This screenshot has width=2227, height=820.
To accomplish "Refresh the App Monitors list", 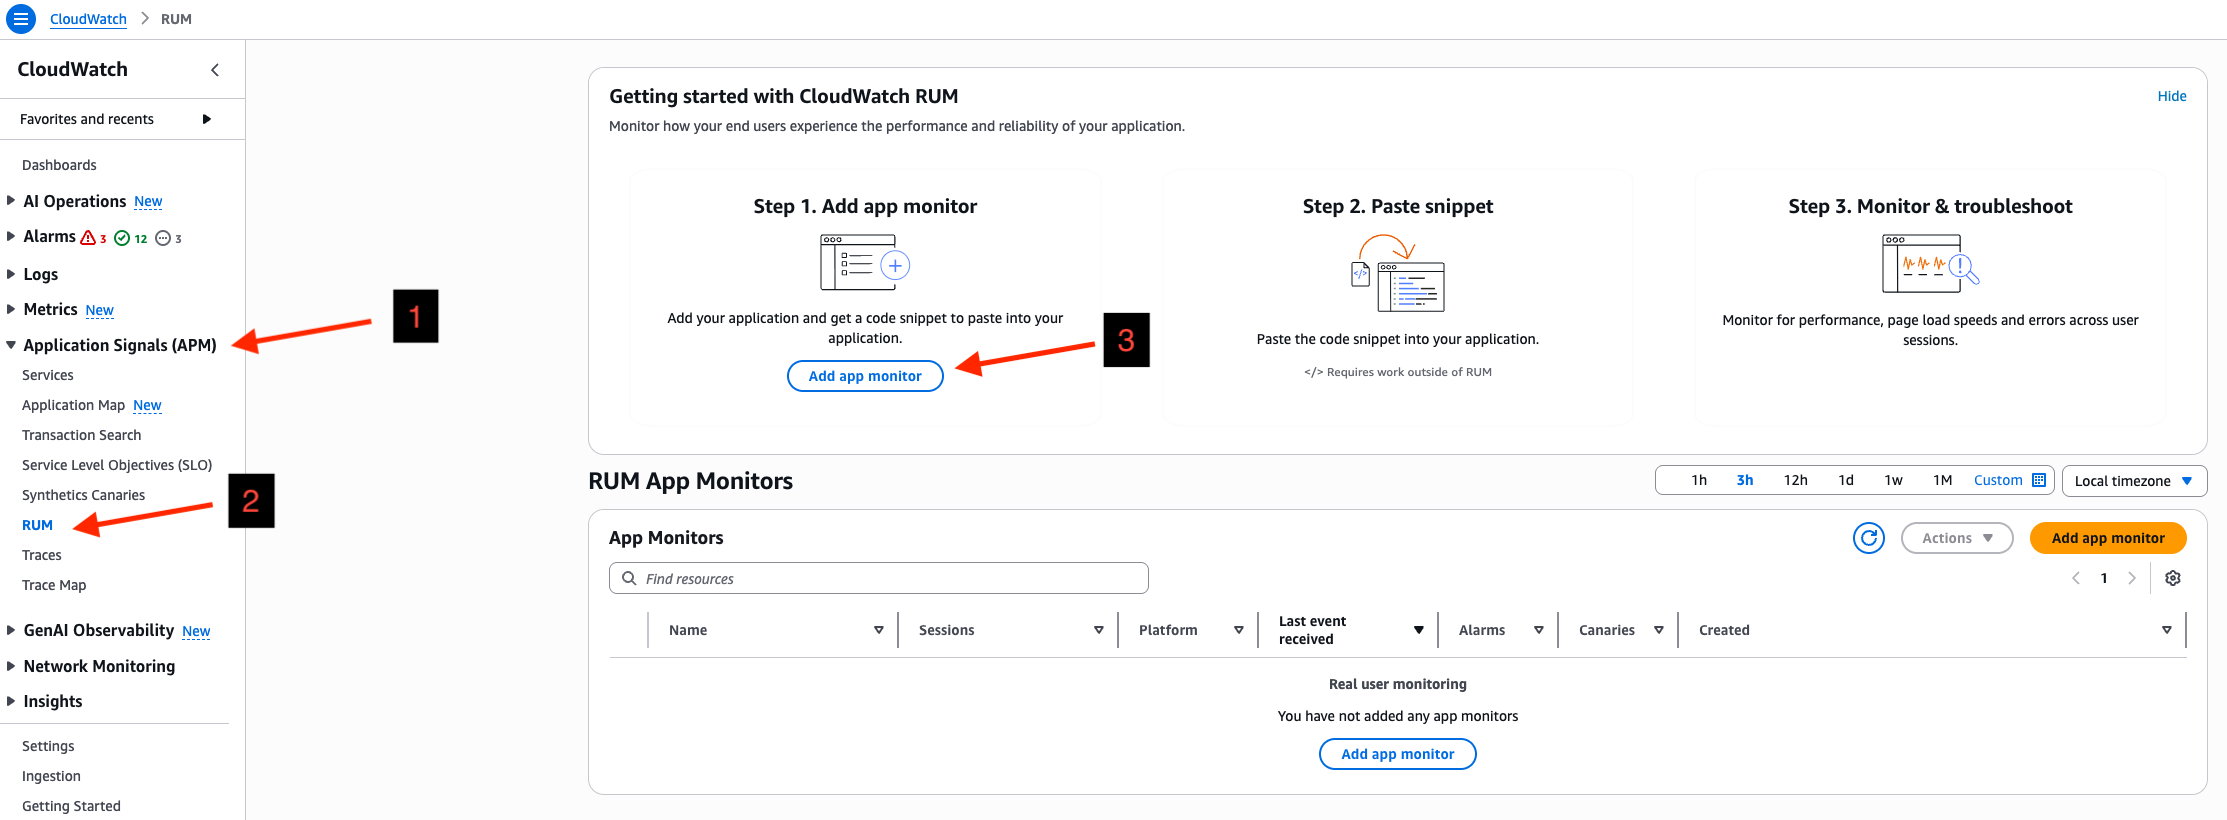I will pos(1869,537).
